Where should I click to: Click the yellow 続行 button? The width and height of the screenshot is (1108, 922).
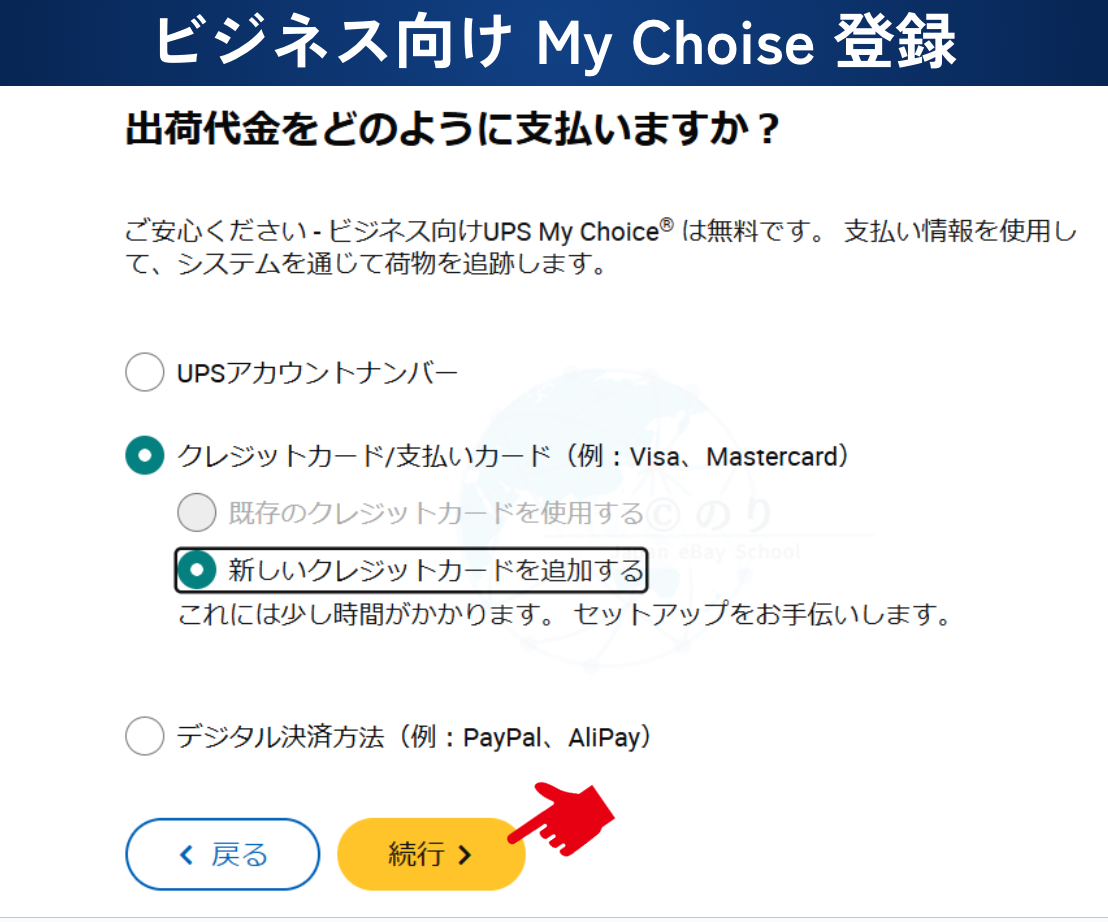point(431,854)
